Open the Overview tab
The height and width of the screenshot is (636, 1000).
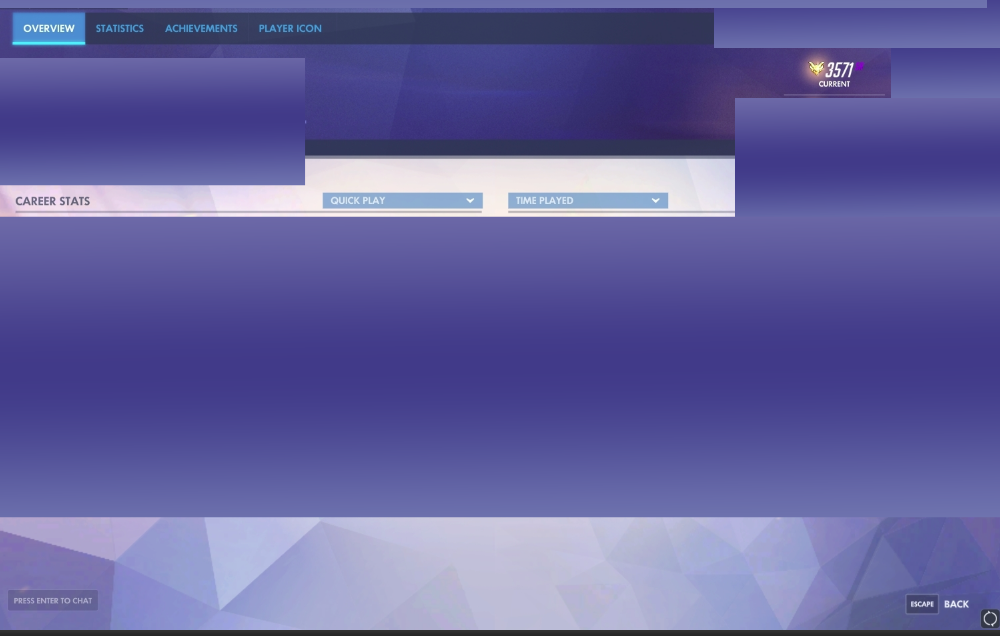click(x=48, y=29)
